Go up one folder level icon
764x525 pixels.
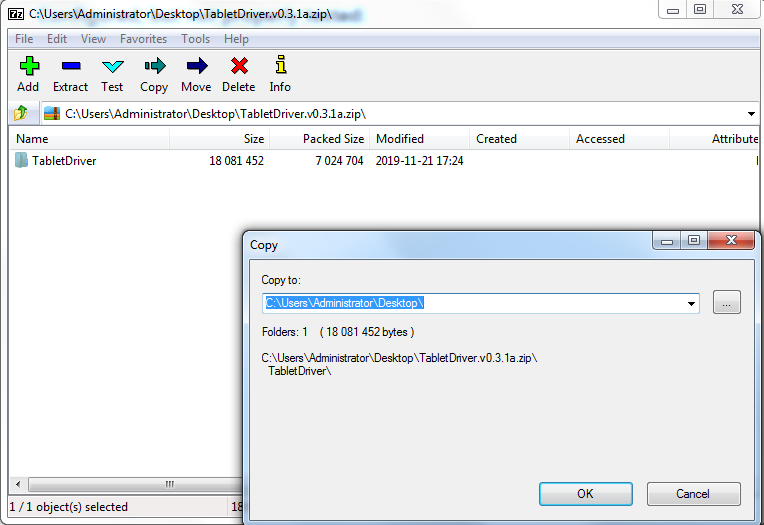[x=21, y=113]
